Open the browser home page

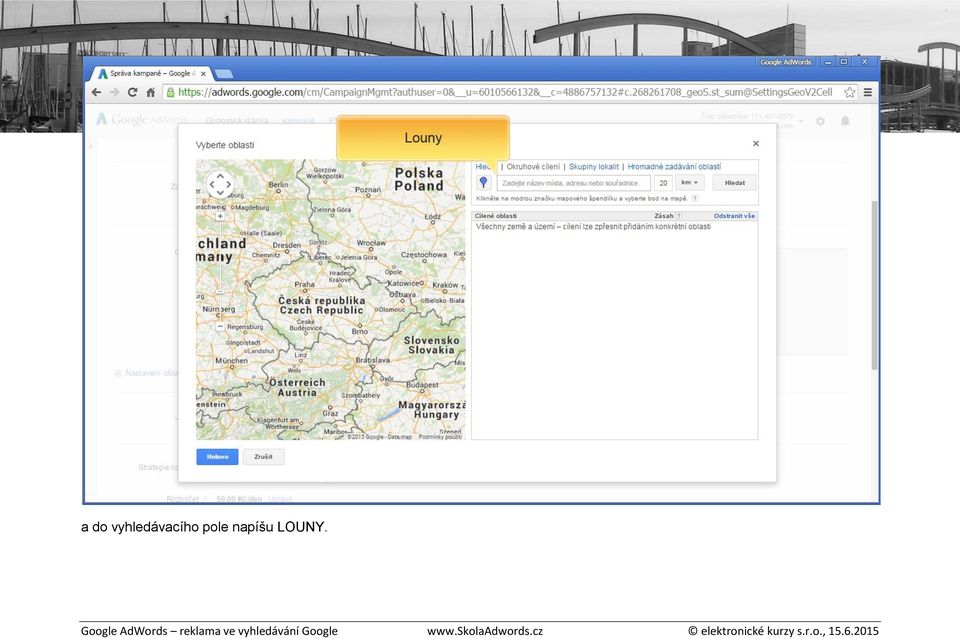coord(150,92)
